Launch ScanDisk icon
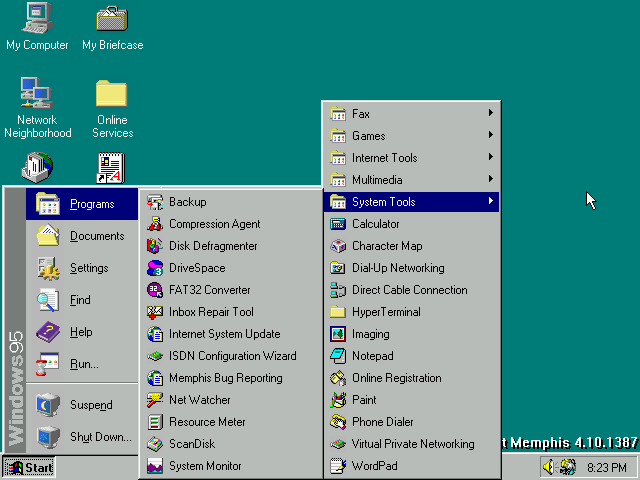 tap(155, 444)
